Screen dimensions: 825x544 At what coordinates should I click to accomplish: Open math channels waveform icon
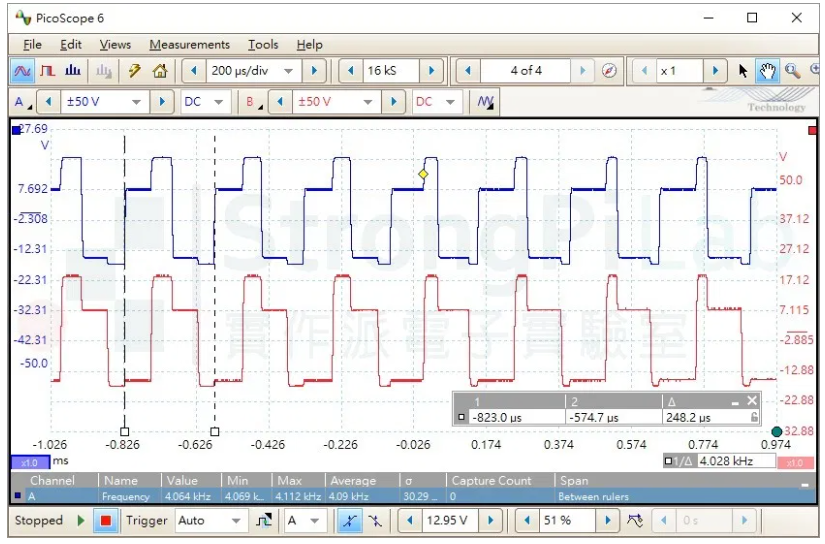tap(485, 102)
